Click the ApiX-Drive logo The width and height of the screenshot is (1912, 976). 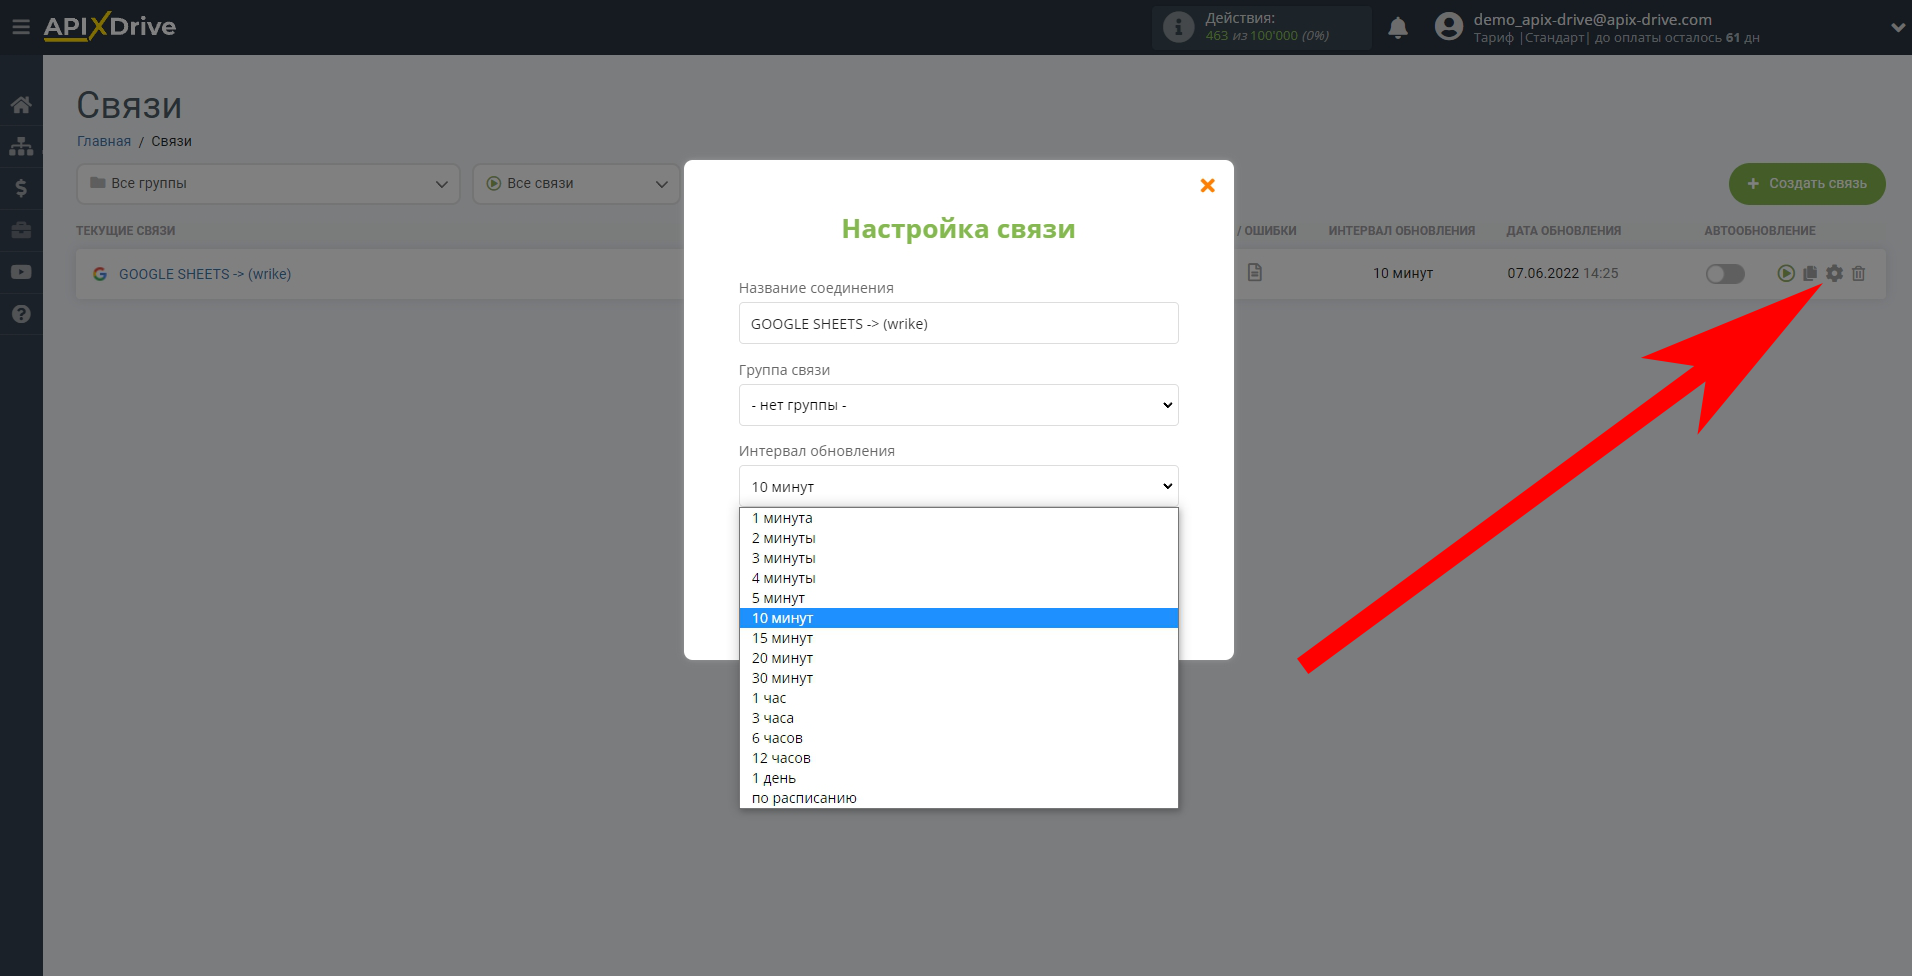click(x=110, y=26)
